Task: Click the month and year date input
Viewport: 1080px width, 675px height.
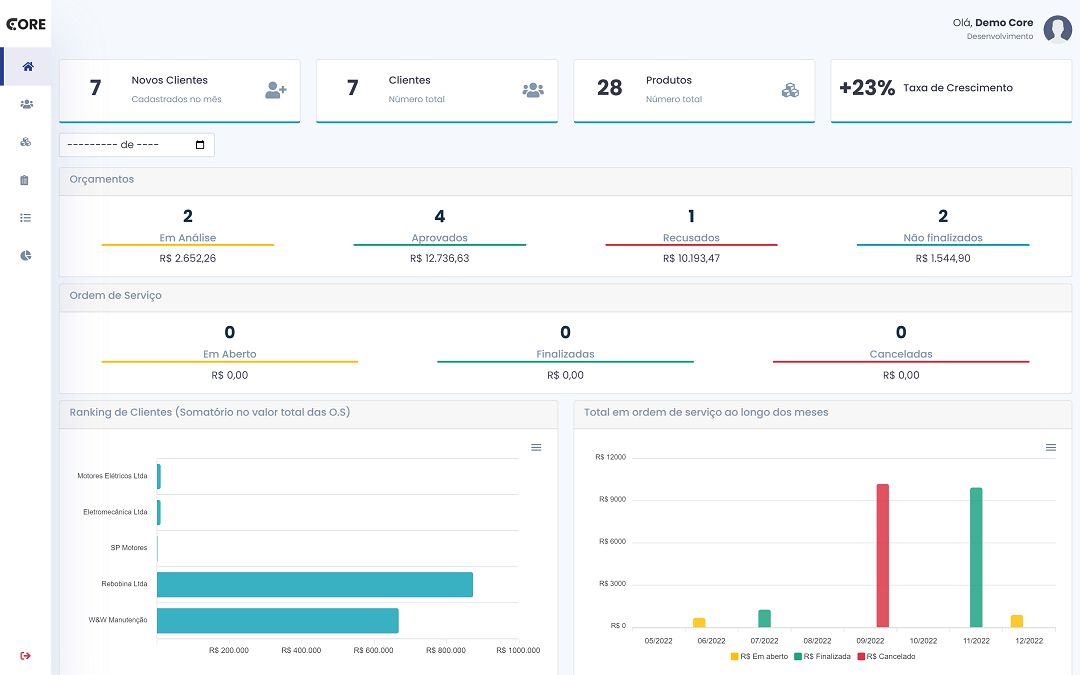Action: pyautogui.click(x=137, y=145)
